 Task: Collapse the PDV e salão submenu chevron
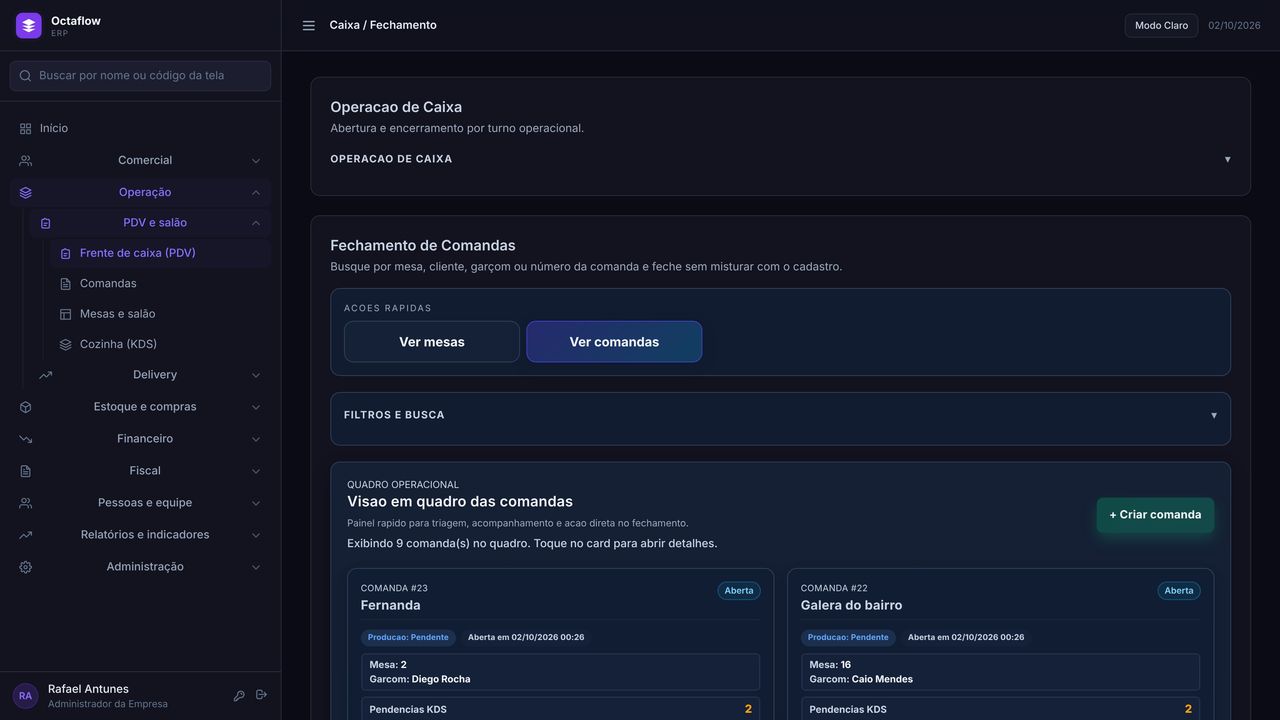[x=256, y=223]
